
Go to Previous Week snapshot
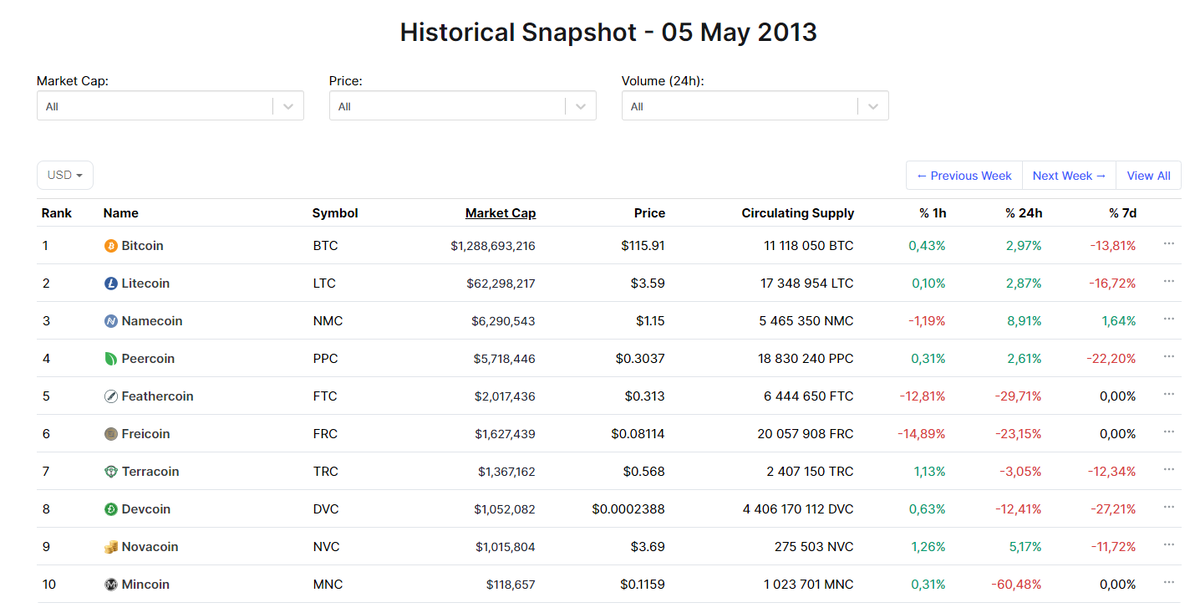[964, 176]
